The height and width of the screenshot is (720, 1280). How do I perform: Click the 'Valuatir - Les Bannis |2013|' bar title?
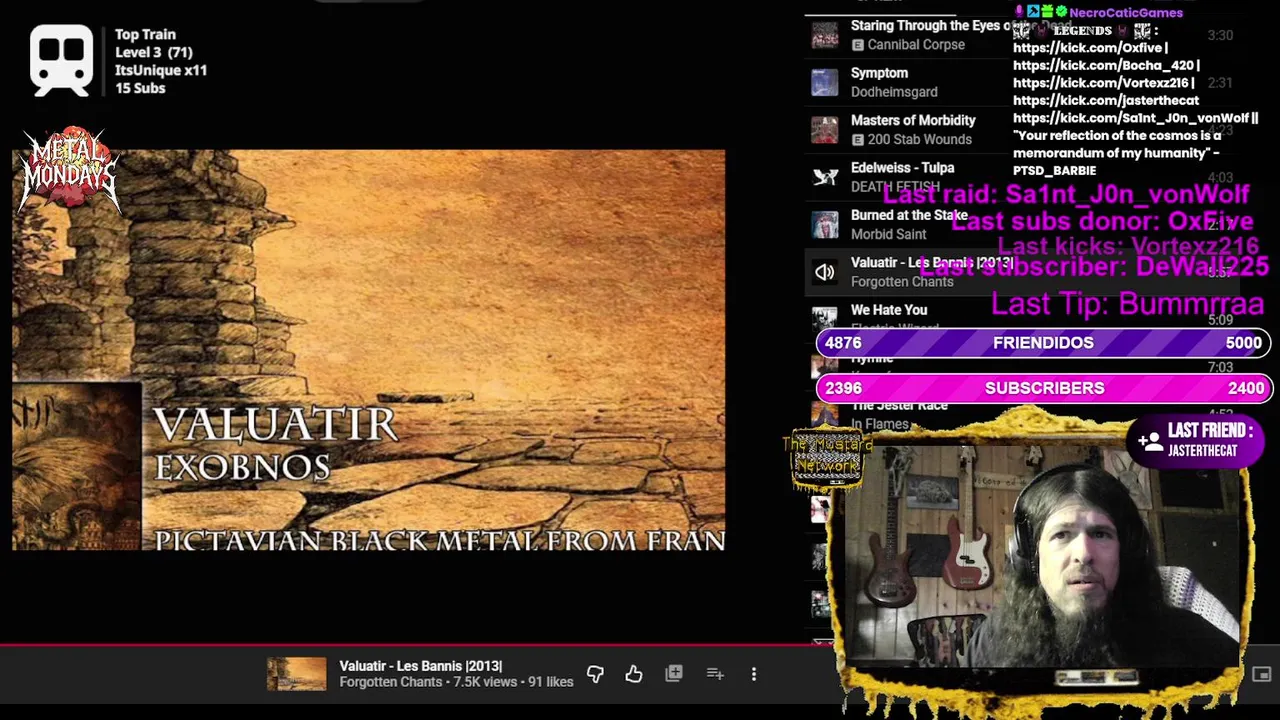click(420, 666)
